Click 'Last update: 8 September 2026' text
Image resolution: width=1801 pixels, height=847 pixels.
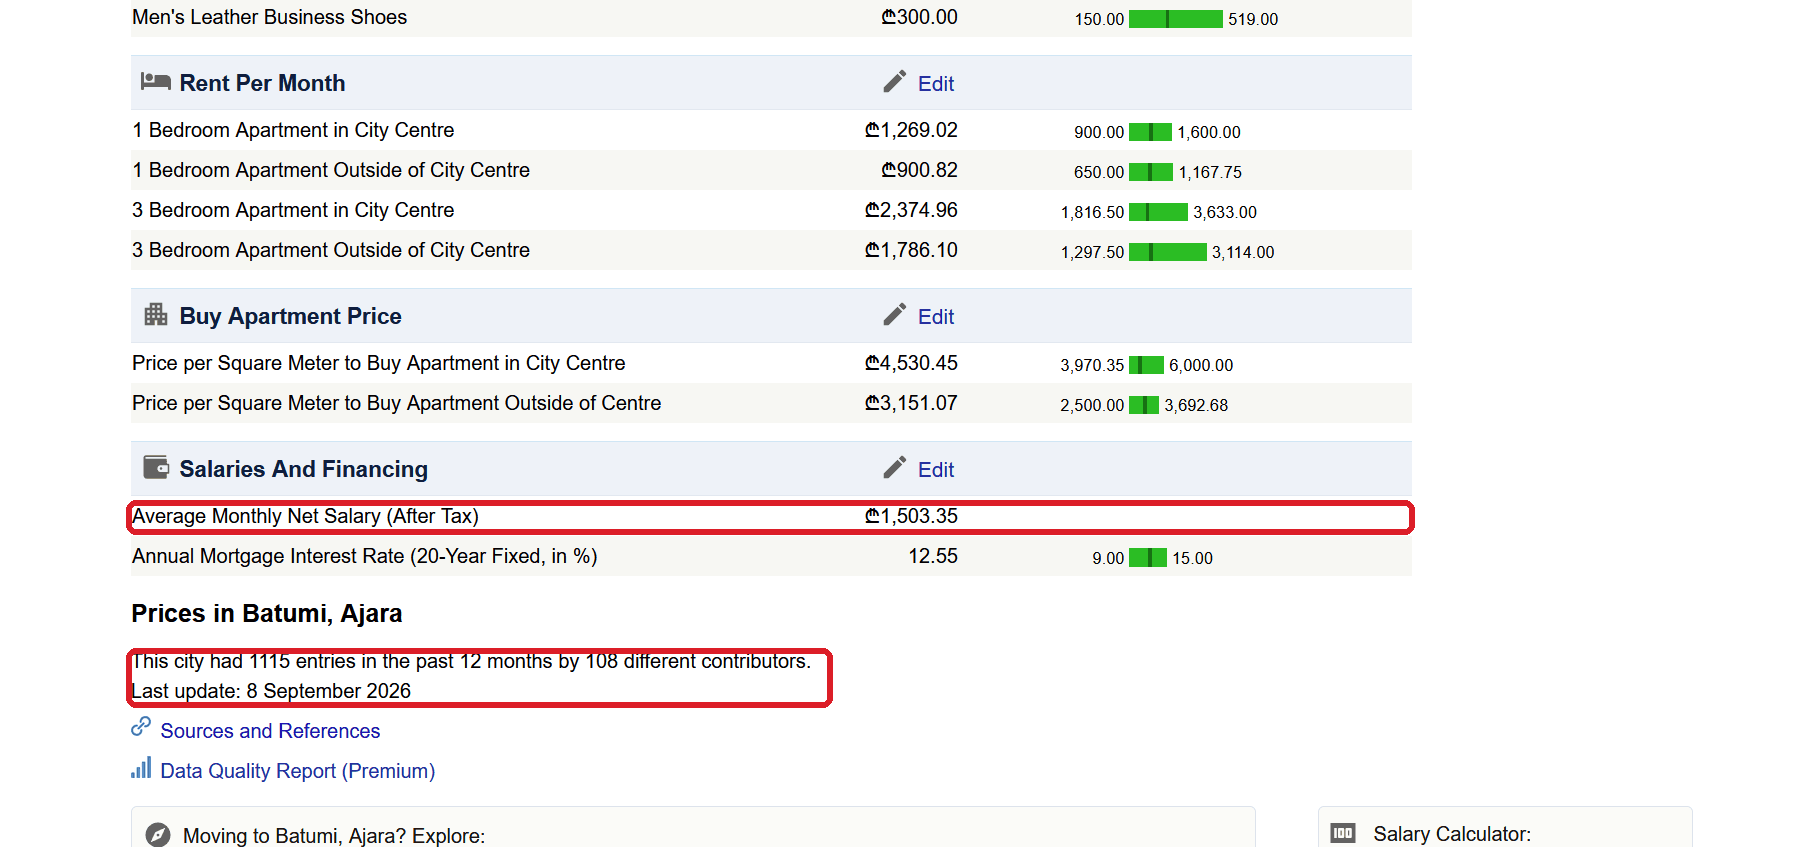click(x=271, y=691)
